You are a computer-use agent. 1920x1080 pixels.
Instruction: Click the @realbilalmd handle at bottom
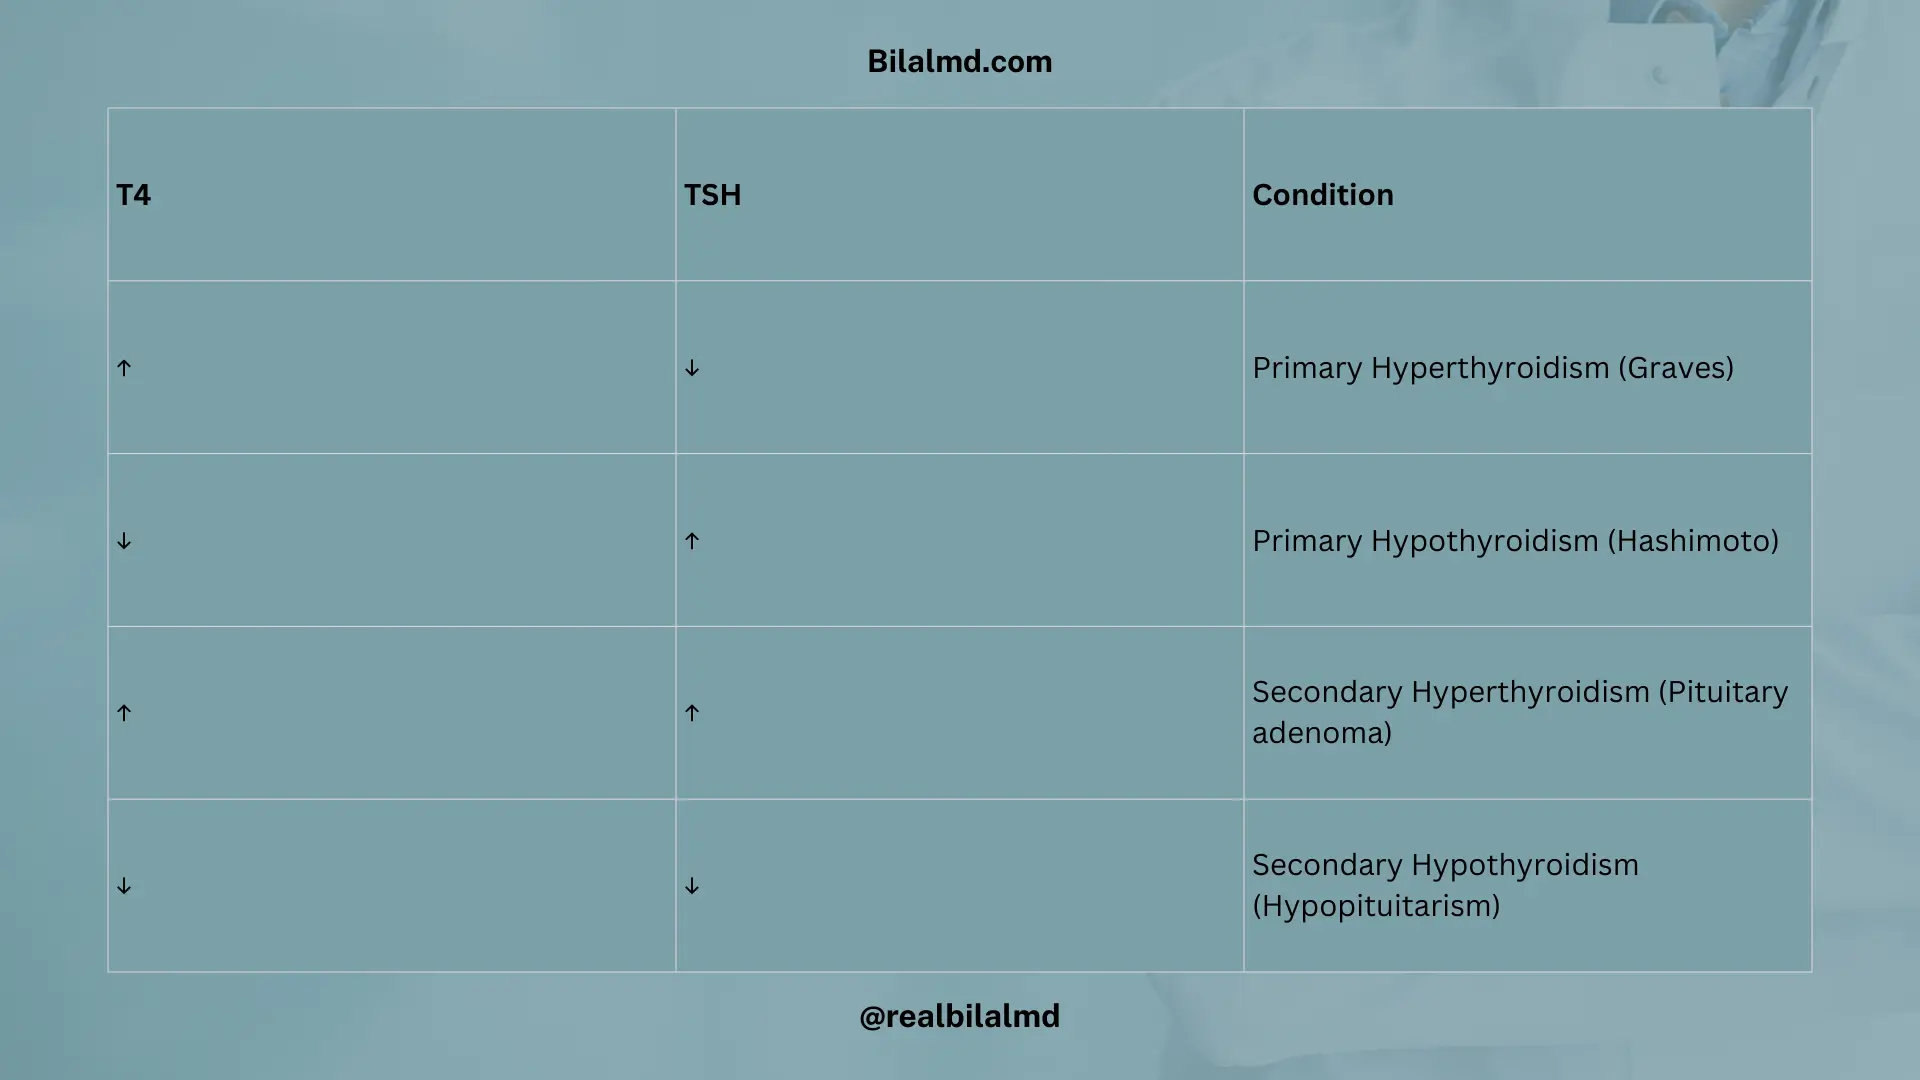pyautogui.click(x=959, y=1017)
